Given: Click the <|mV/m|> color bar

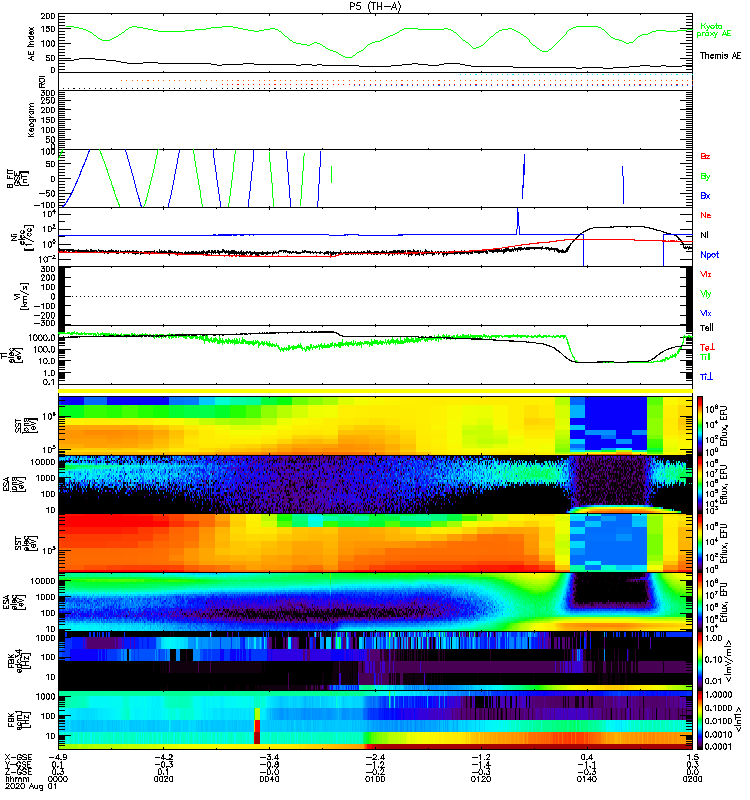Looking at the screenshot, I should [x=700, y=661].
